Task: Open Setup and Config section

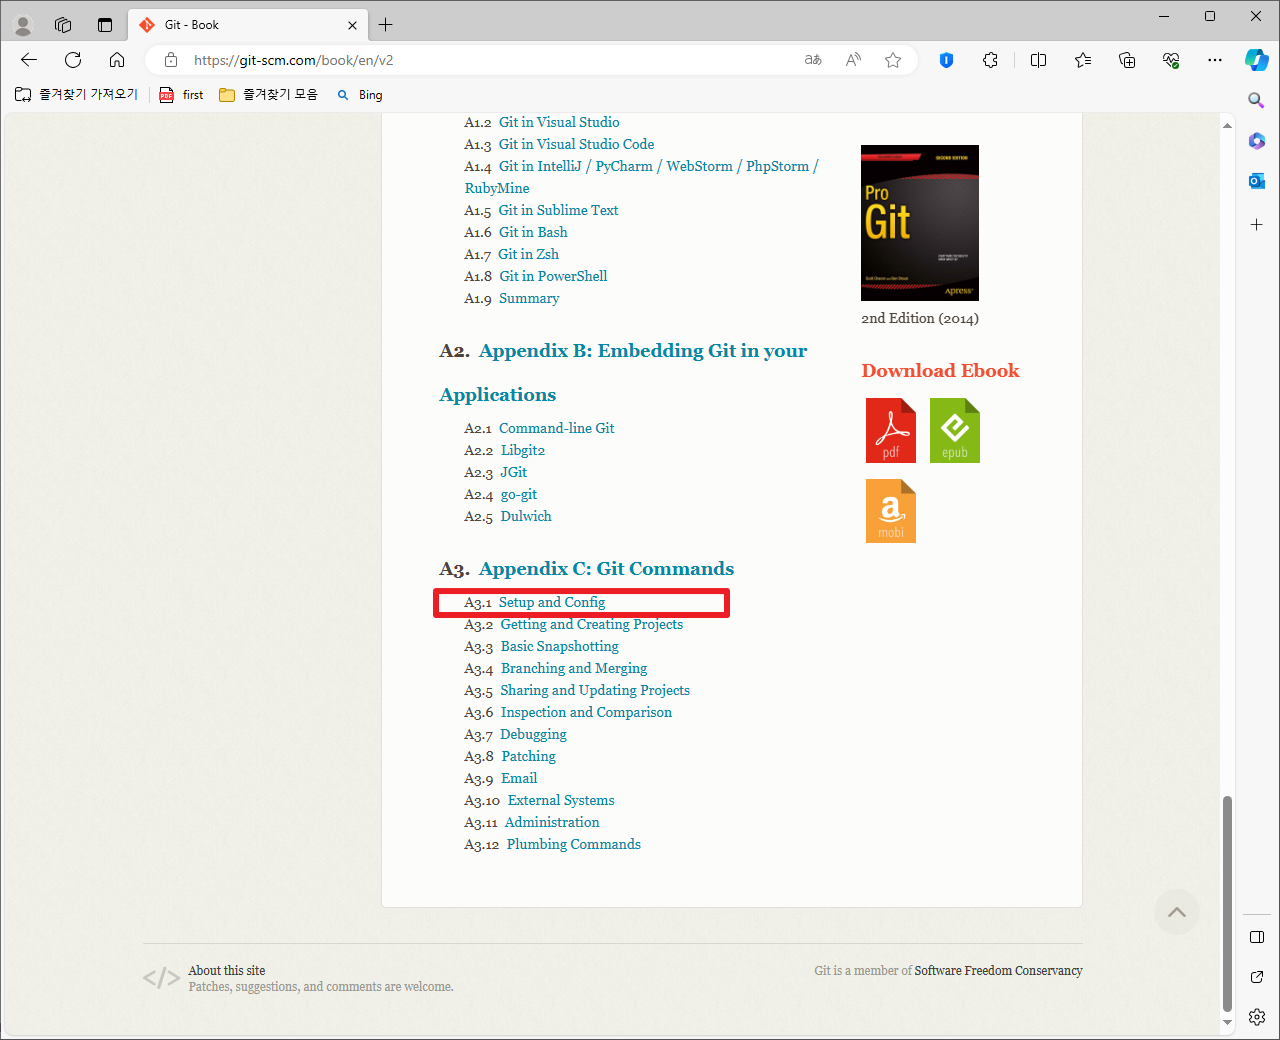Action: [552, 603]
